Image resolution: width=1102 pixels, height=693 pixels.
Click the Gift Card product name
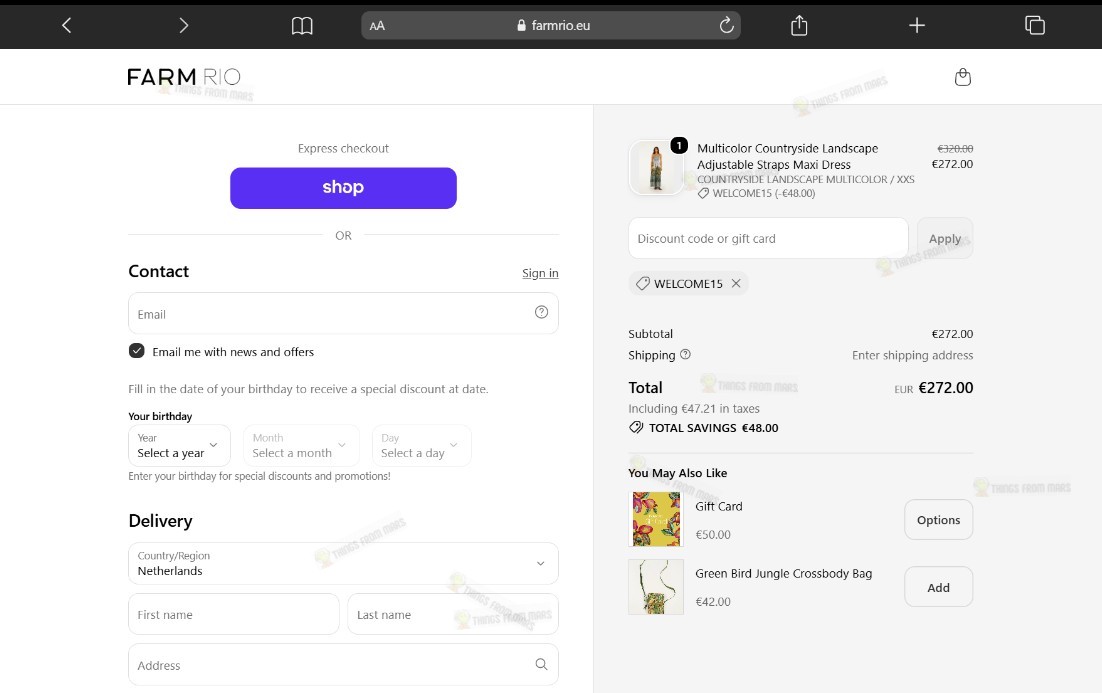tap(718, 506)
